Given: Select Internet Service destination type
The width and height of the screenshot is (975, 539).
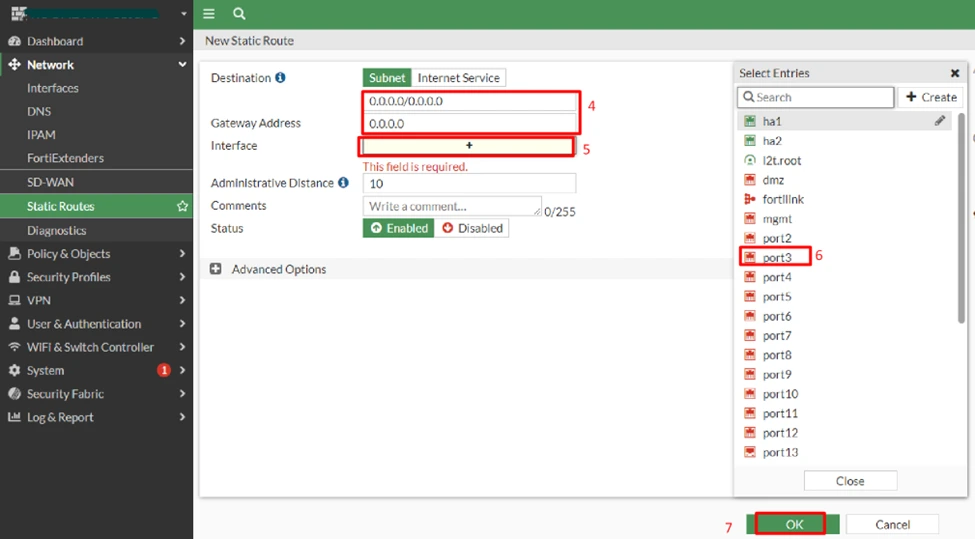Looking at the screenshot, I should point(459,78).
